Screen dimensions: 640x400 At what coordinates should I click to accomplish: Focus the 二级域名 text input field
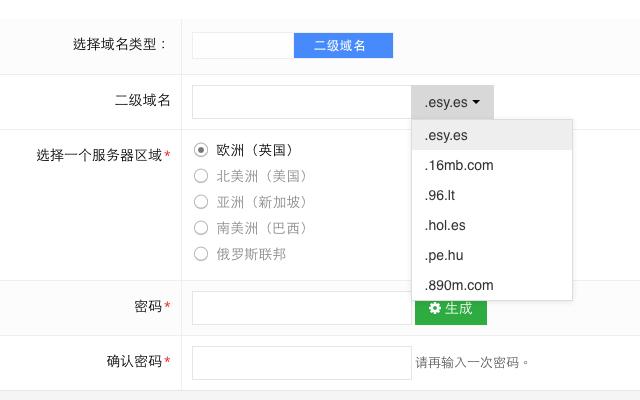301,102
